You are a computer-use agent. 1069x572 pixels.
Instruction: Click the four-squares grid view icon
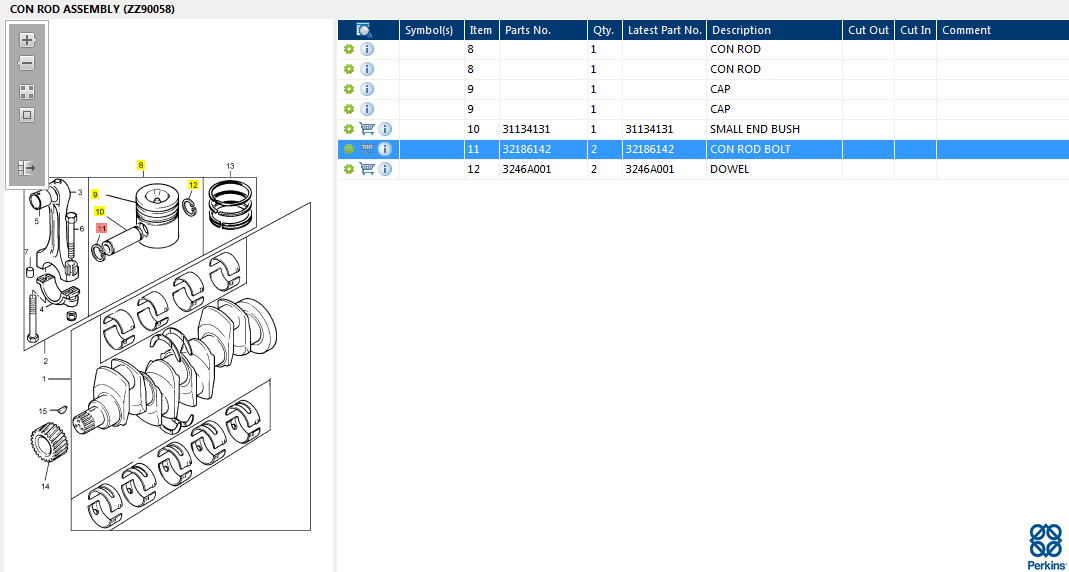tap(27, 92)
